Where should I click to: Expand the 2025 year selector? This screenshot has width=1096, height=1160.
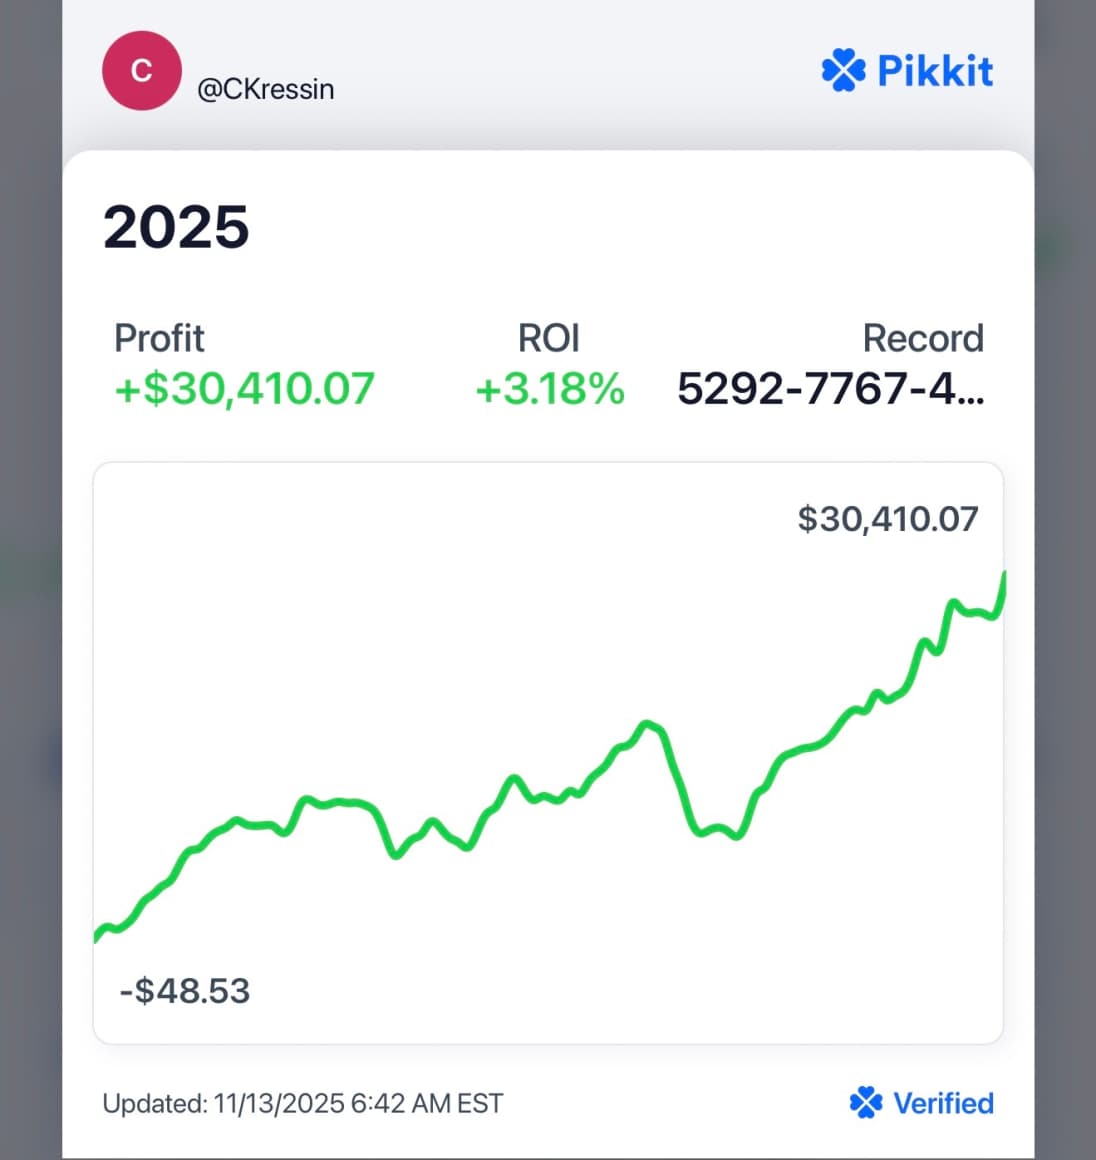(176, 228)
